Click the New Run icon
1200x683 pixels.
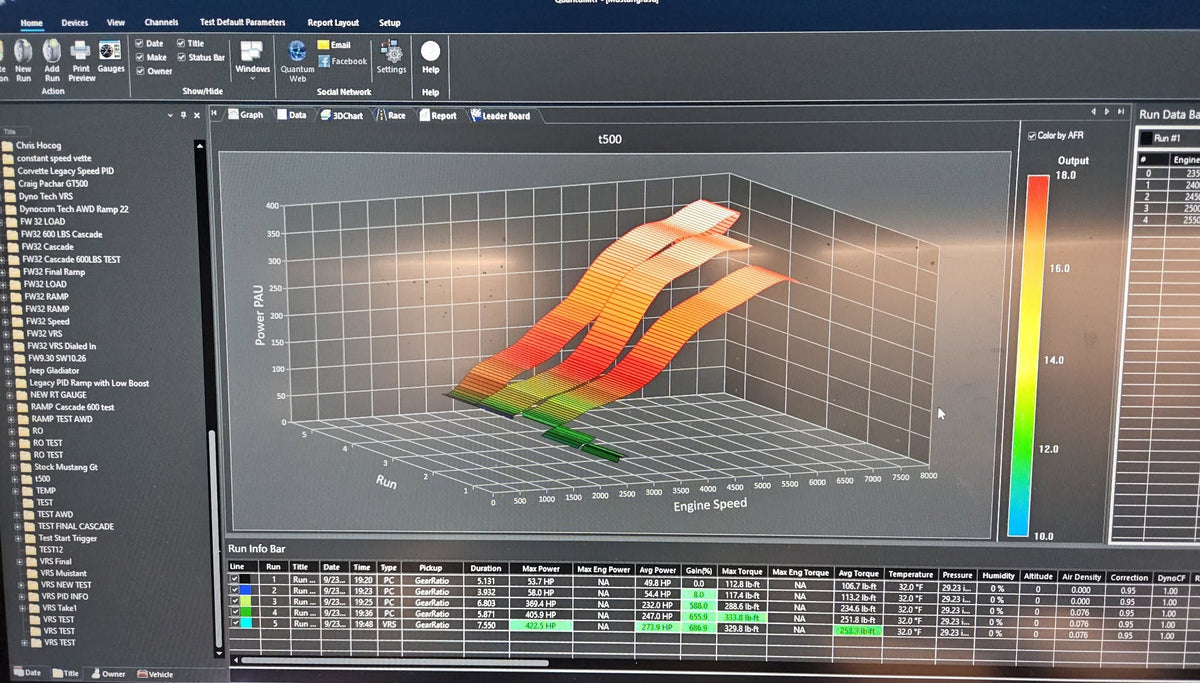pyautogui.click(x=23, y=59)
